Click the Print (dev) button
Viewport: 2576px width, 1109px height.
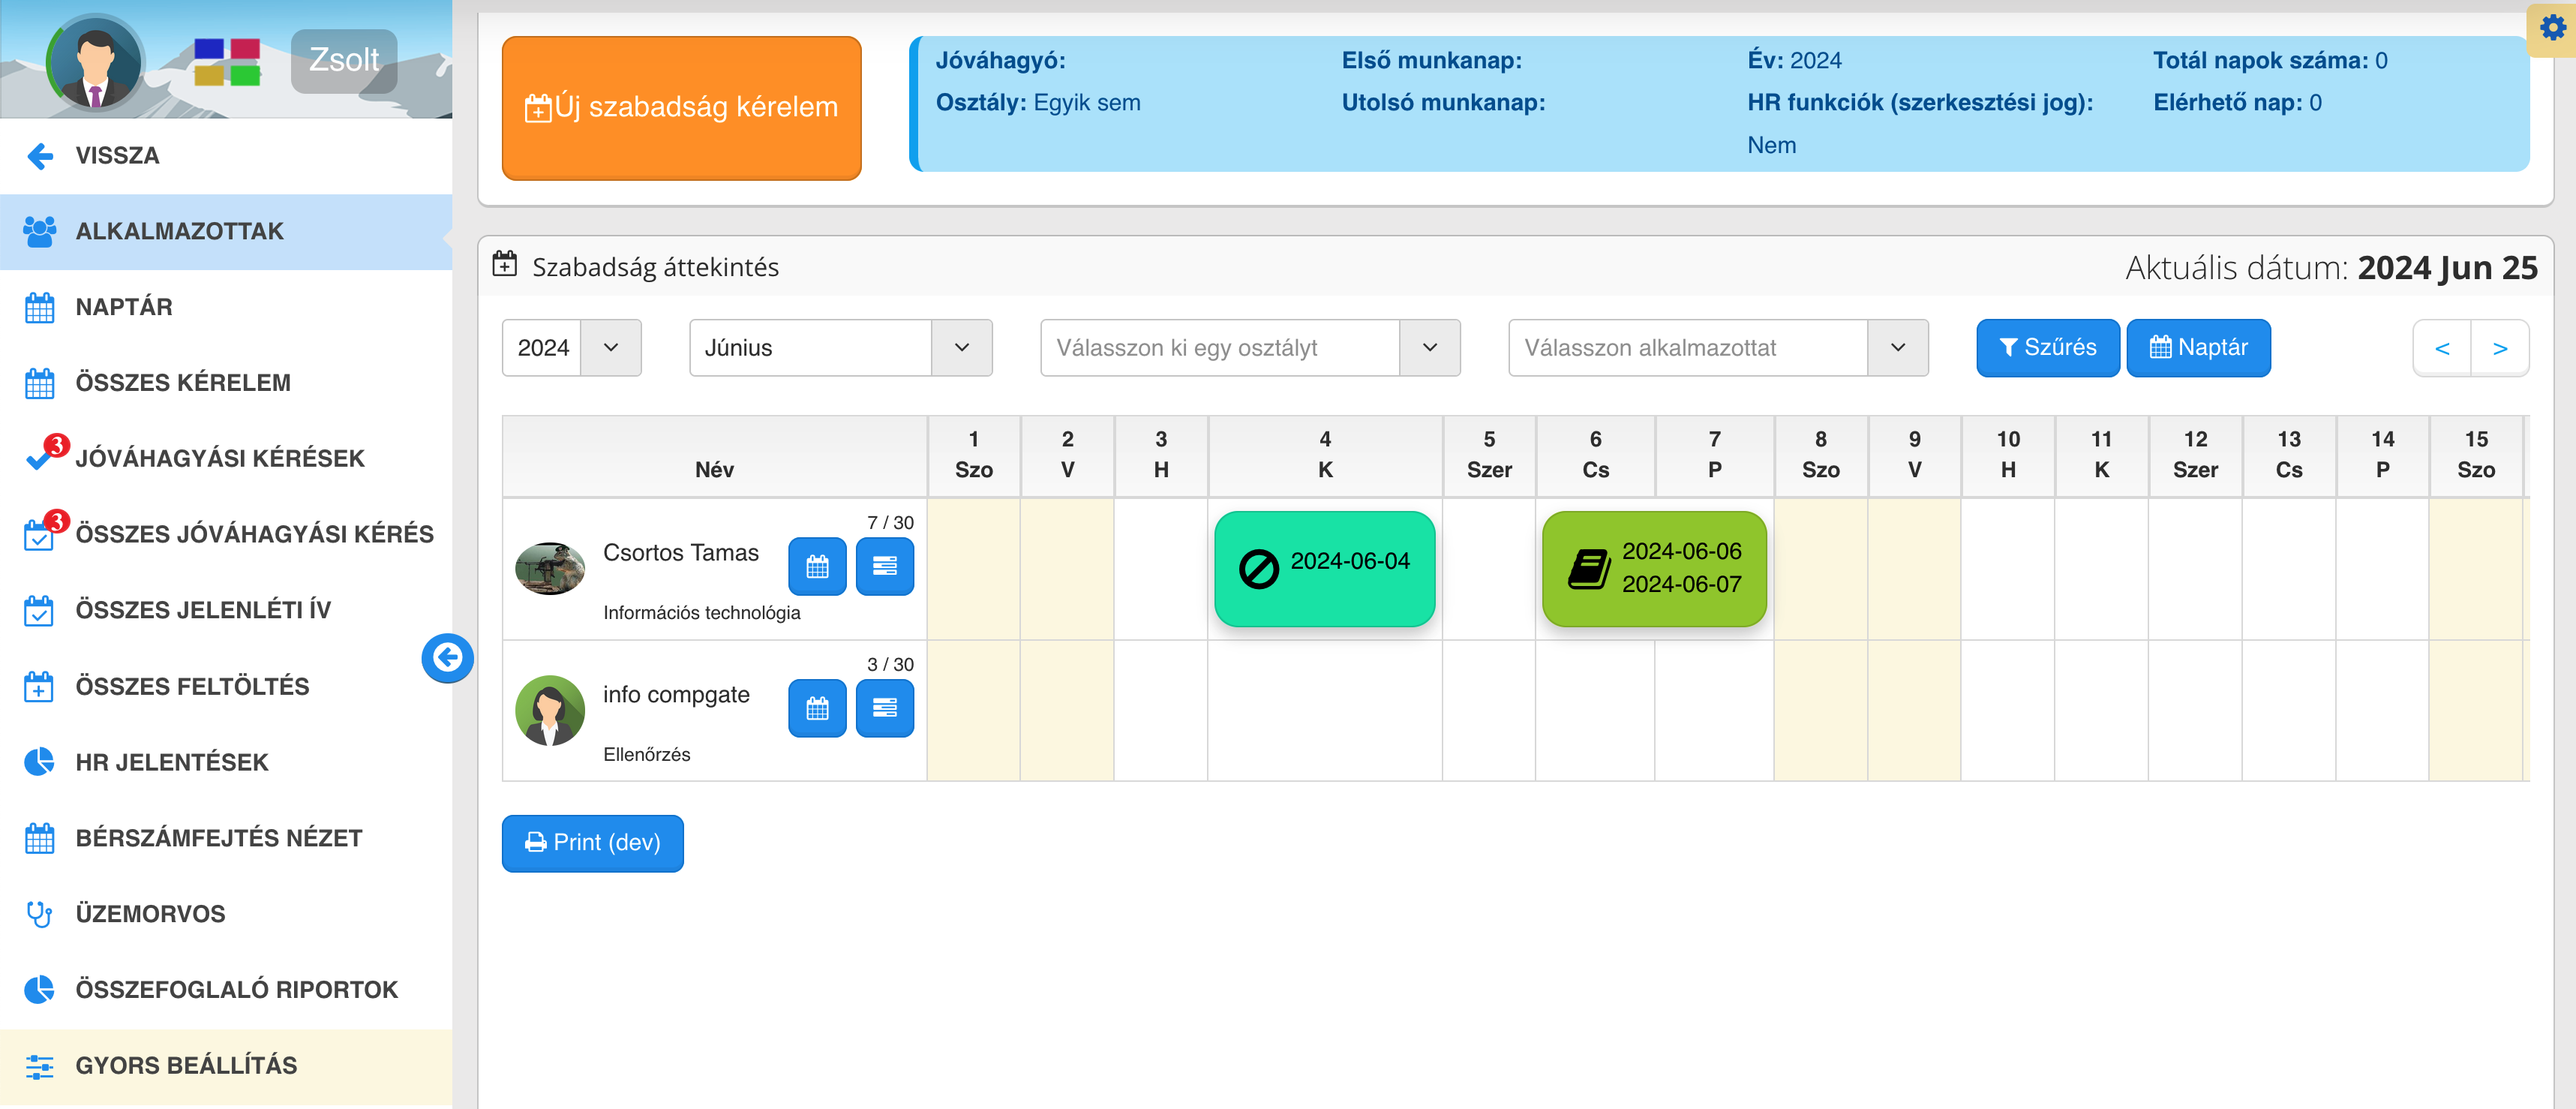point(592,843)
